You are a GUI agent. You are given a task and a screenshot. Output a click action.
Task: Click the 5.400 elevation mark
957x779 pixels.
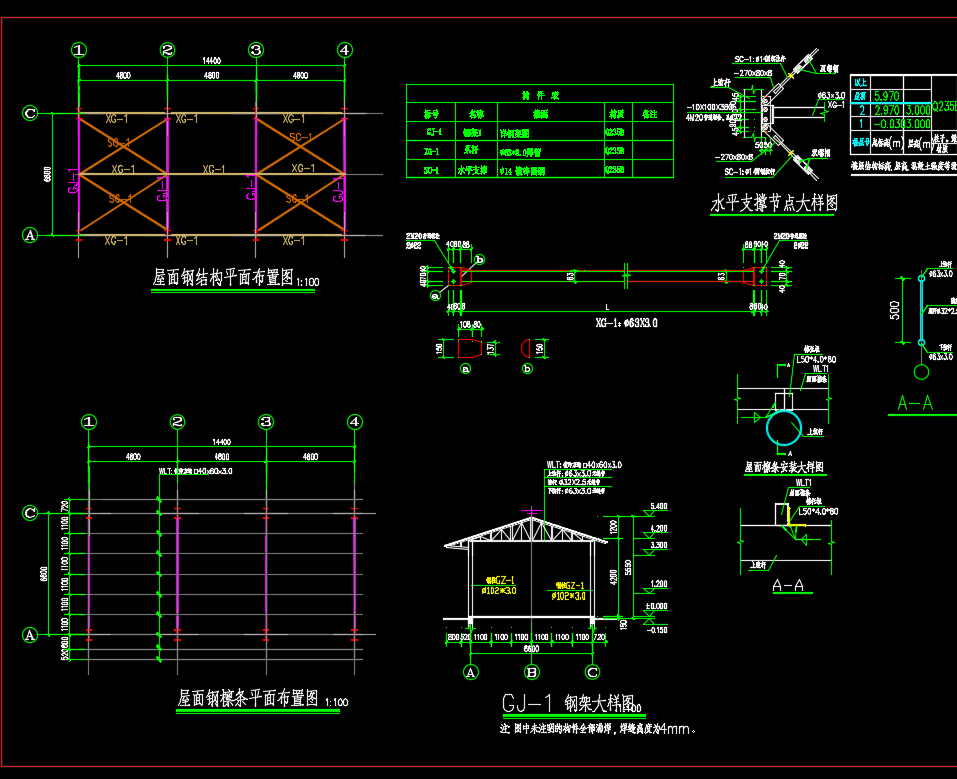click(x=658, y=506)
